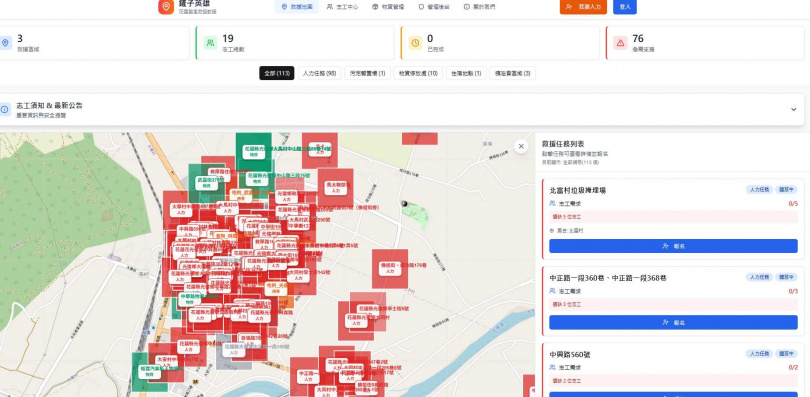Open 管理後台 from the navigation bar
This screenshot has height=397, width=810.
click(434, 7)
